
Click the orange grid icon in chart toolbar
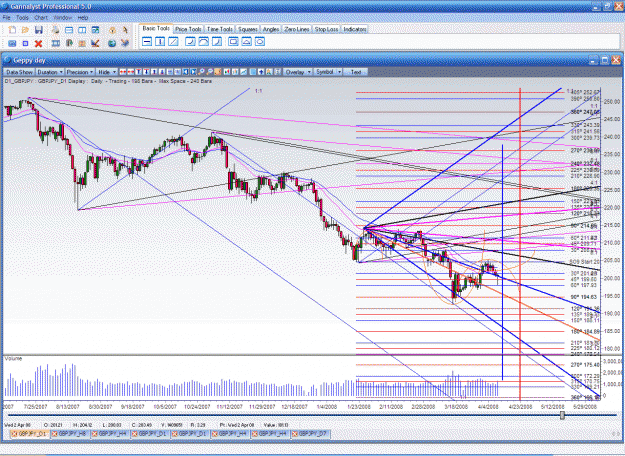click(217, 72)
